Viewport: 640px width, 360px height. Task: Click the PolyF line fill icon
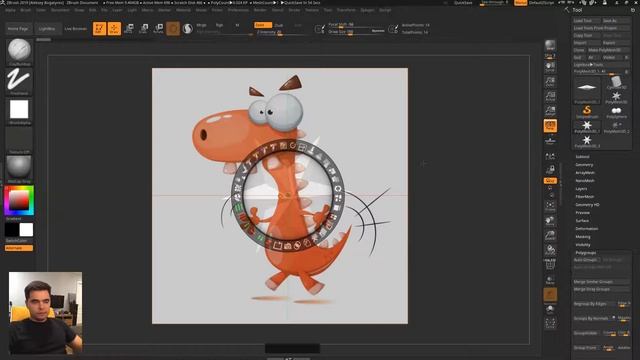(x=550, y=265)
